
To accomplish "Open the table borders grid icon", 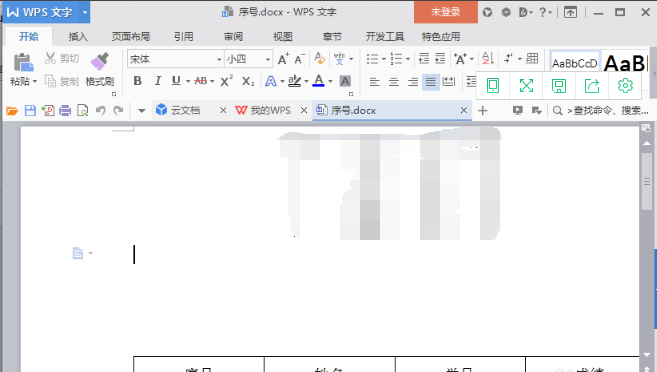I will (532, 58).
